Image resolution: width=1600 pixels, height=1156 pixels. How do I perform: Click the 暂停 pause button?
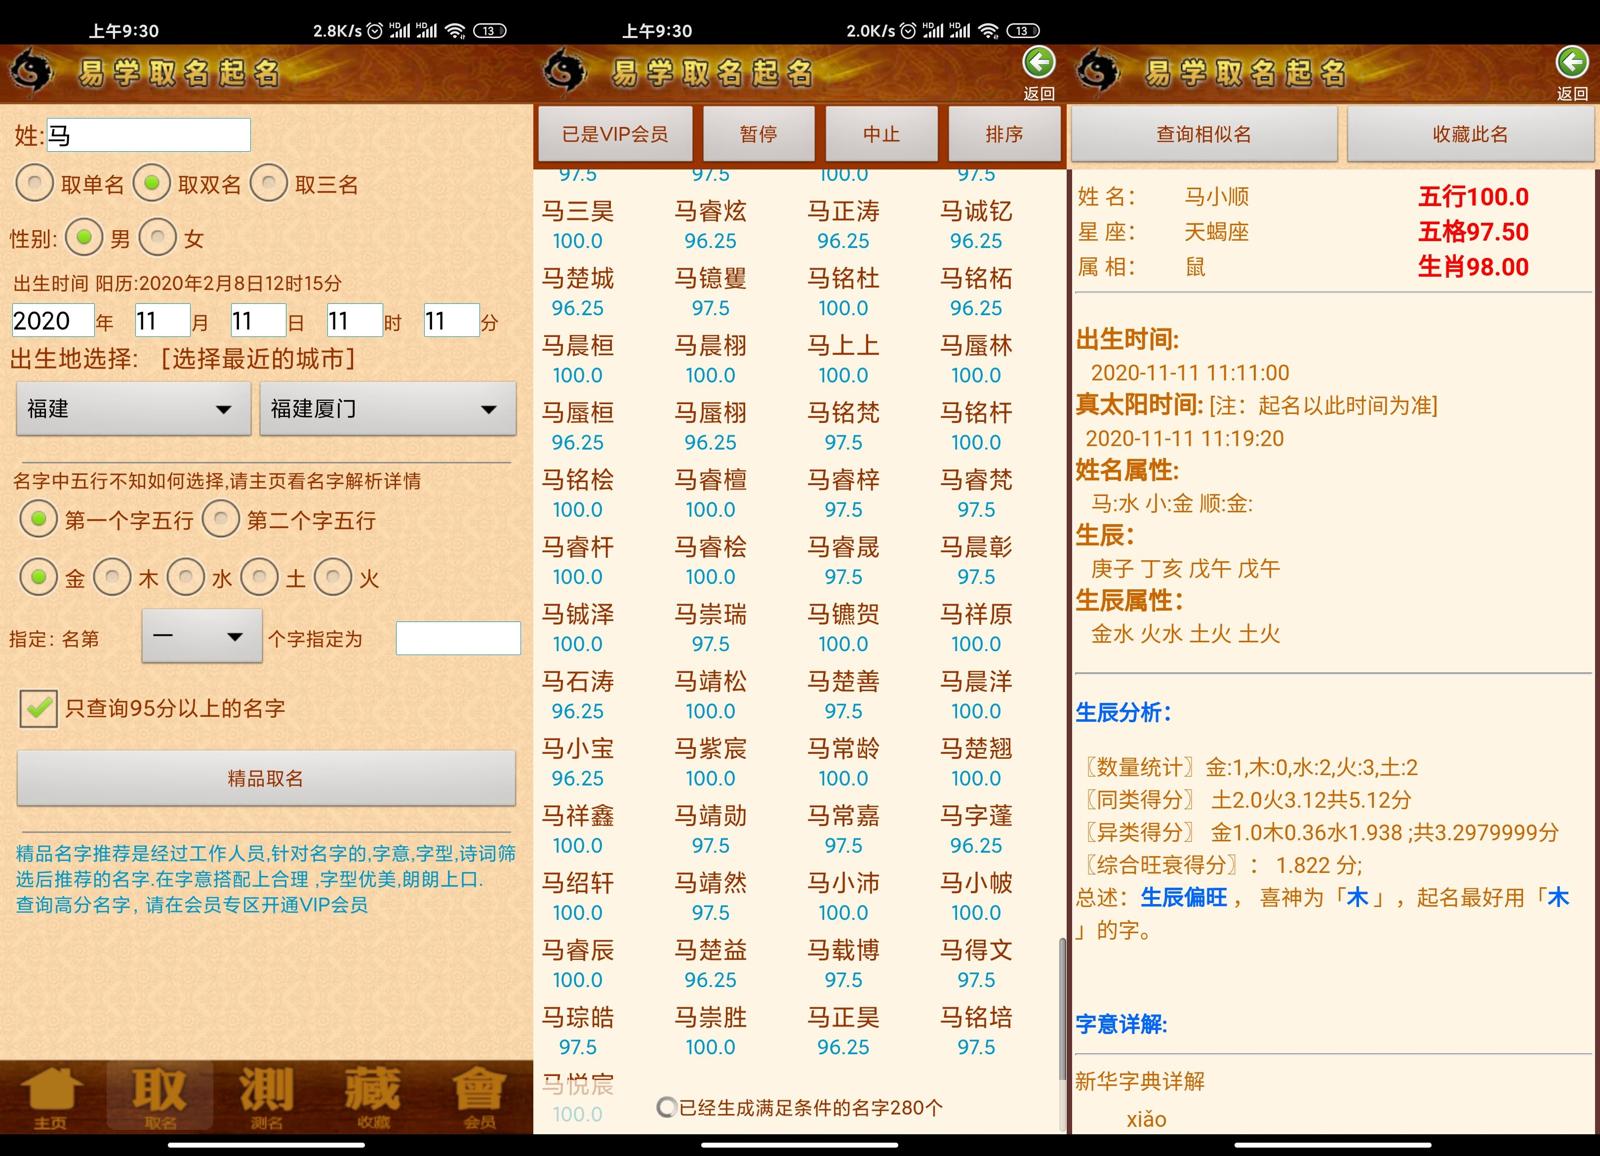pos(758,134)
